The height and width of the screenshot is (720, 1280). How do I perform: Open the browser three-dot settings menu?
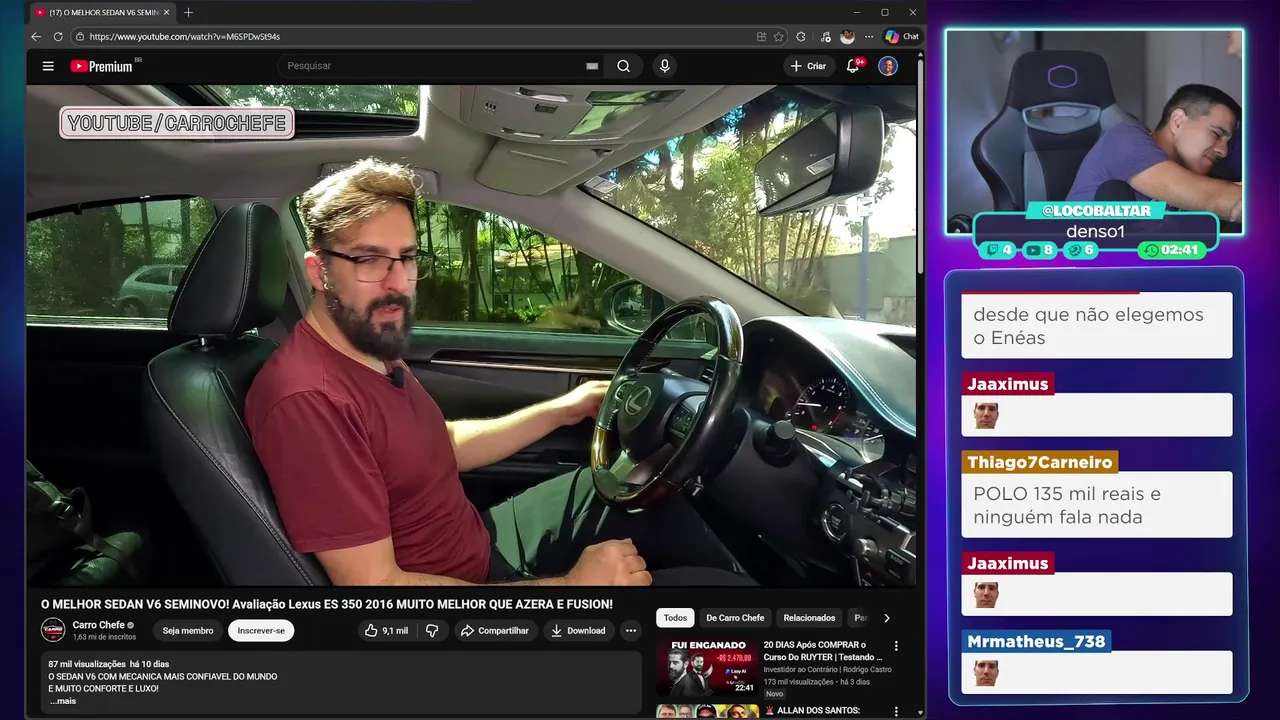pyautogui.click(x=868, y=37)
